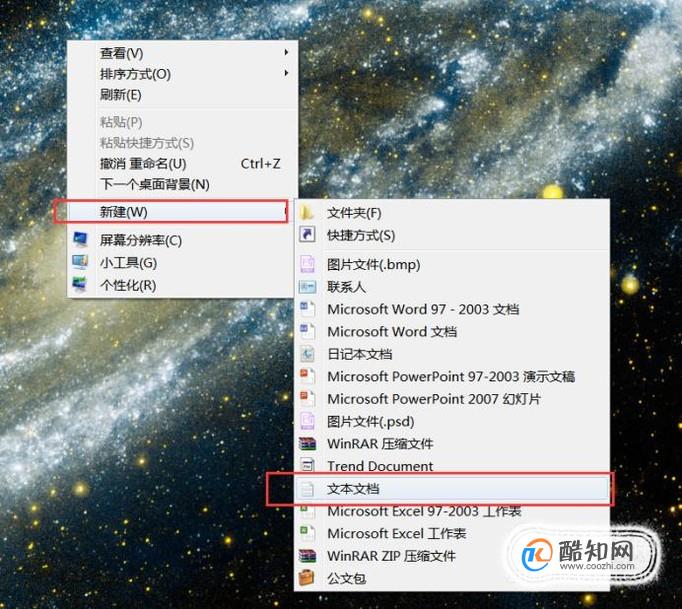Click the folder icon beside 文件夹(F)
Image resolution: width=682 pixels, height=609 pixels.
pyautogui.click(x=307, y=213)
